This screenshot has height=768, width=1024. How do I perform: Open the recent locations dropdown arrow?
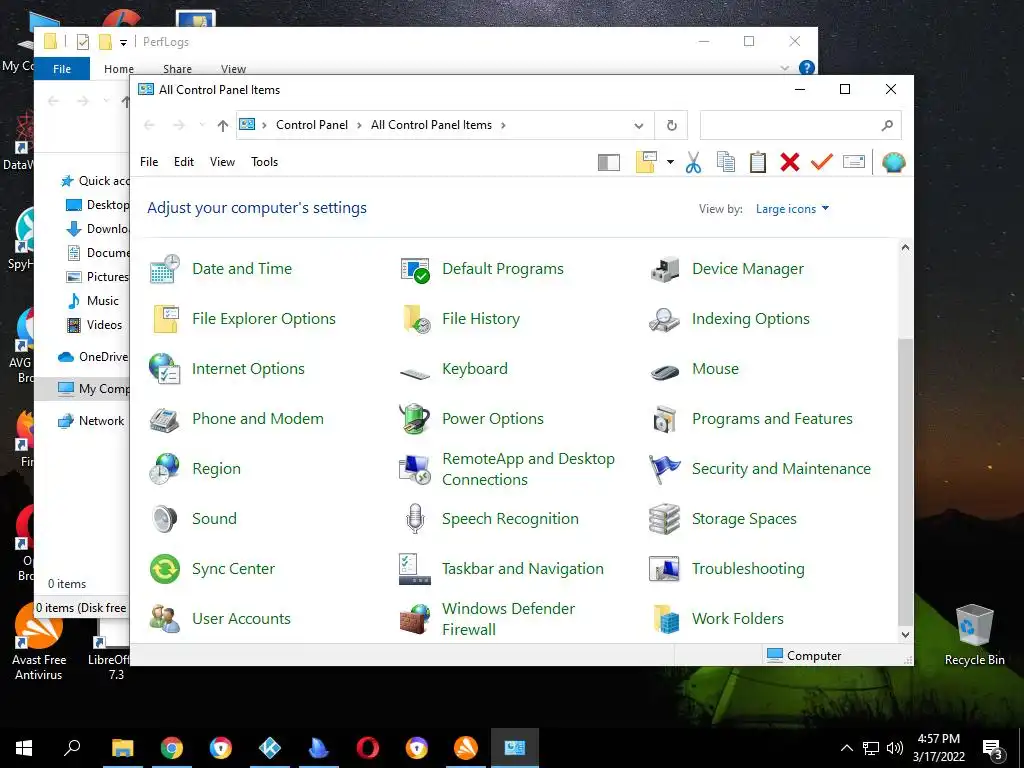pos(202,125)
